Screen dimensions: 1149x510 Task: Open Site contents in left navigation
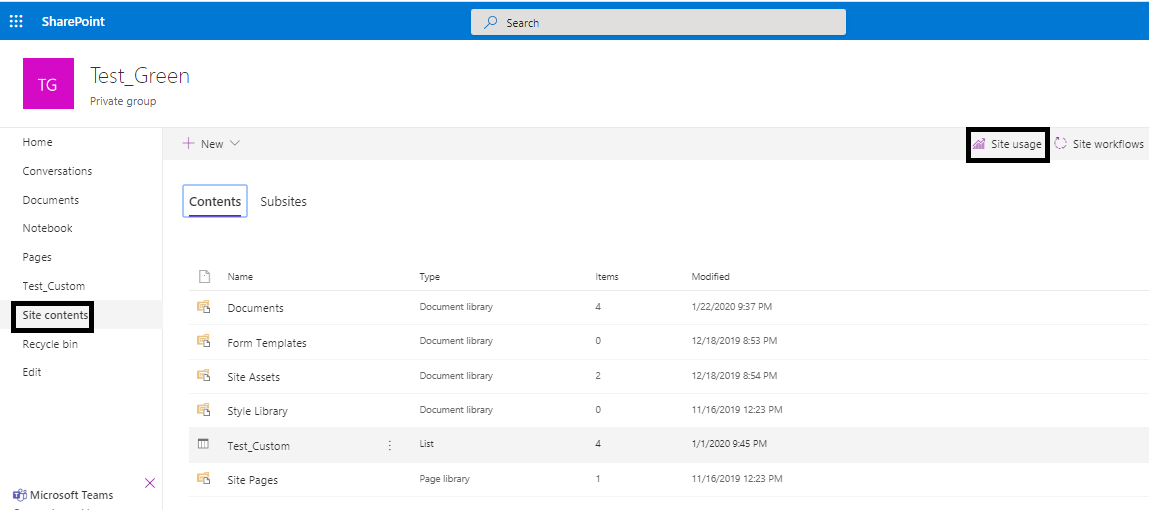point(55,315)
